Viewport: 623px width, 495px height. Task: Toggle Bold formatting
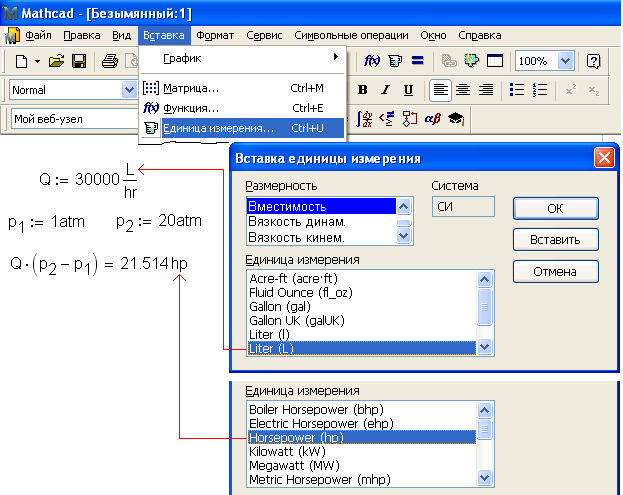click(x=362, y=90)
